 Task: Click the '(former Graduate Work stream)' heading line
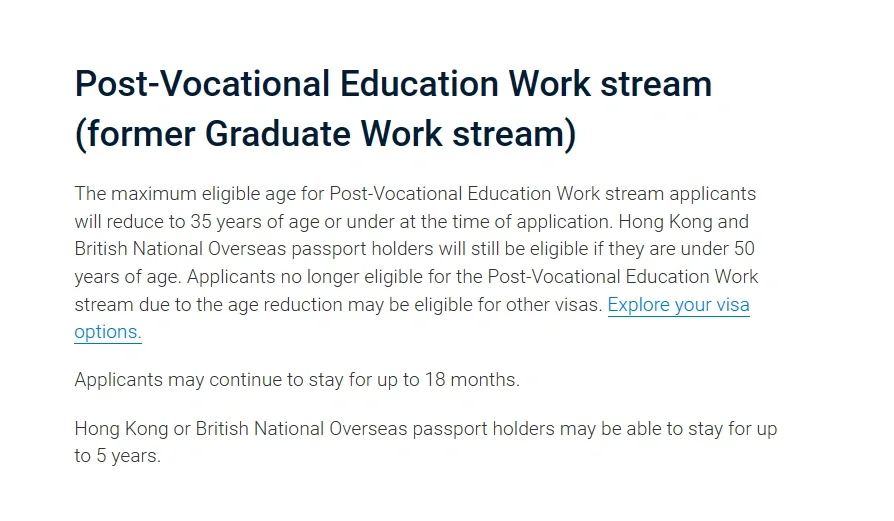click(326, 134)
